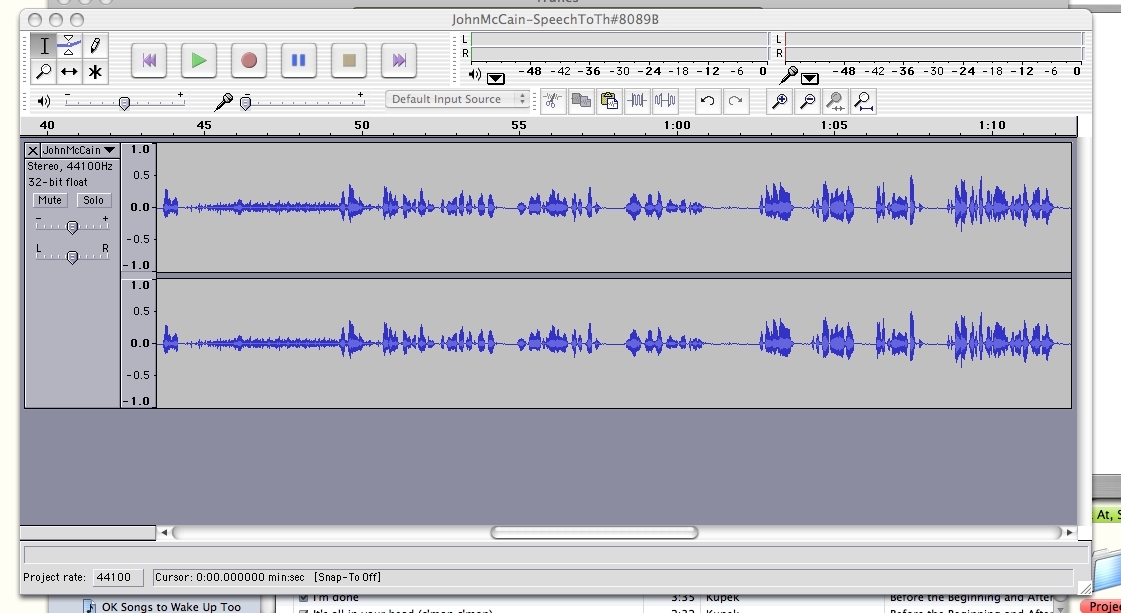Image resolution: width=1121 pixels, height=613 pixels.
Task: Solo the JohnMcCain track
Action: 93,200
